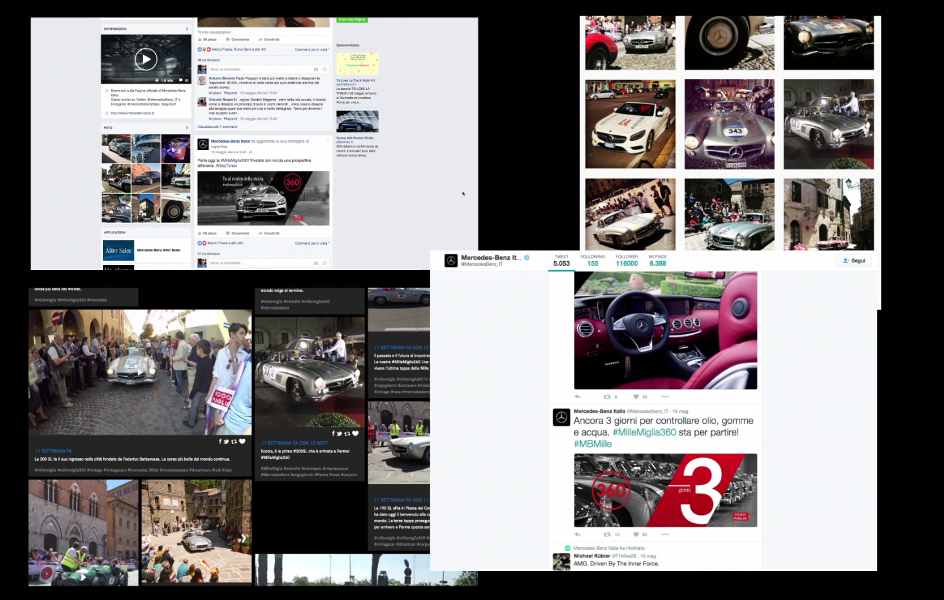Share the night gullwing post on Facebook
This screenshot has height=600, width=944.
tap(333, 433)
